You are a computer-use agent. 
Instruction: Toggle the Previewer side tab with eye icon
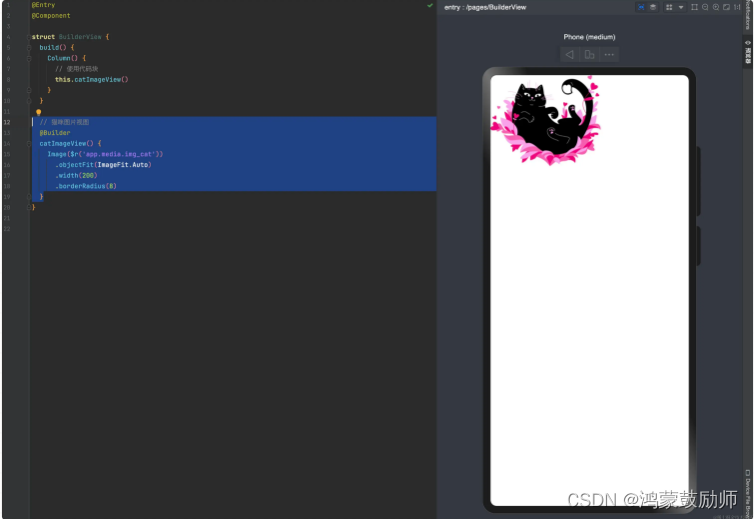pos(748,52)
